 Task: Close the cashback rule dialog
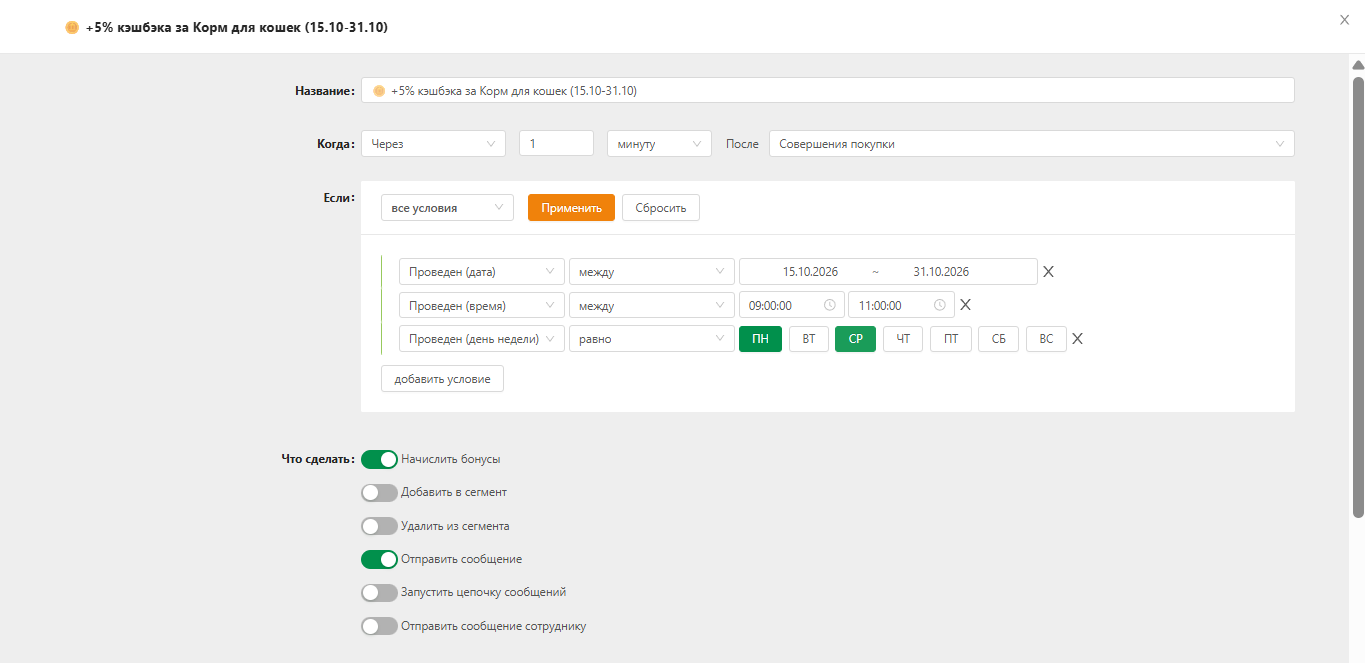click(x=1344, y=19)
